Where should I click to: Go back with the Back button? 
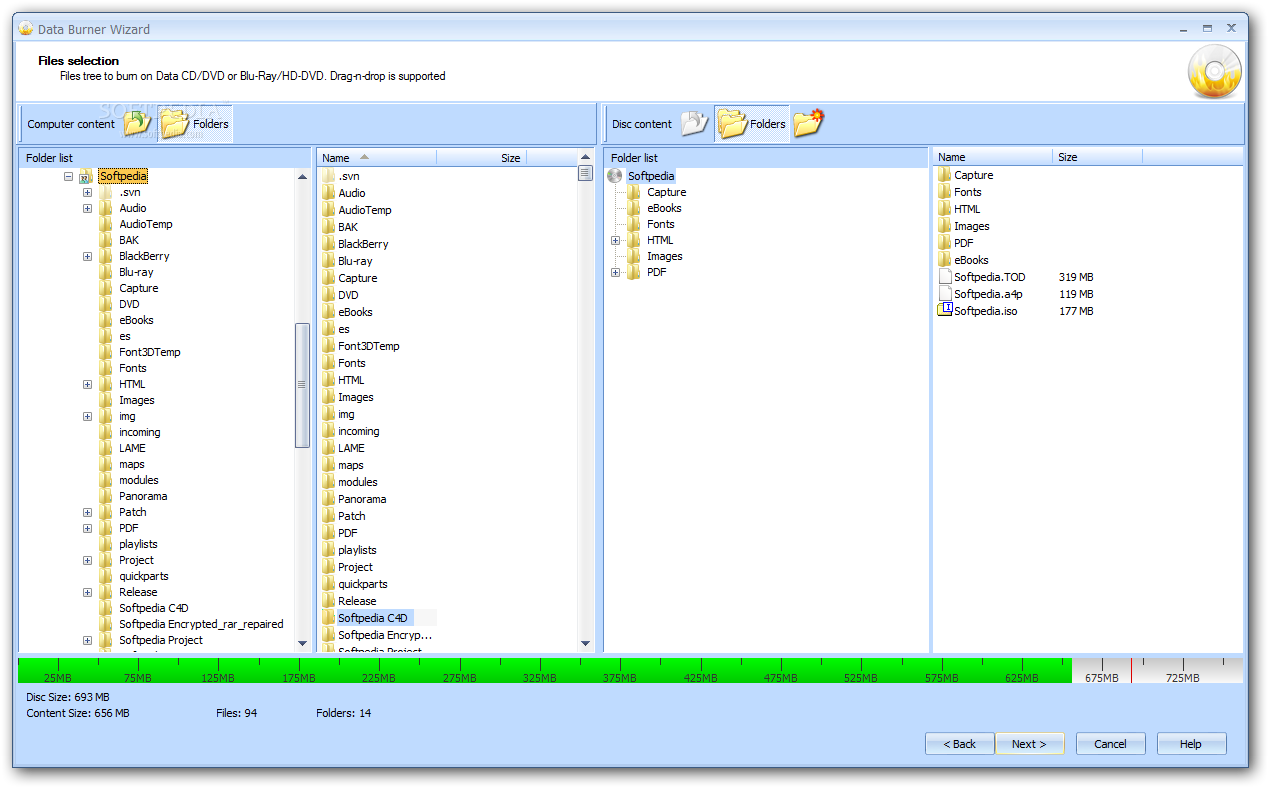[960, 744]
